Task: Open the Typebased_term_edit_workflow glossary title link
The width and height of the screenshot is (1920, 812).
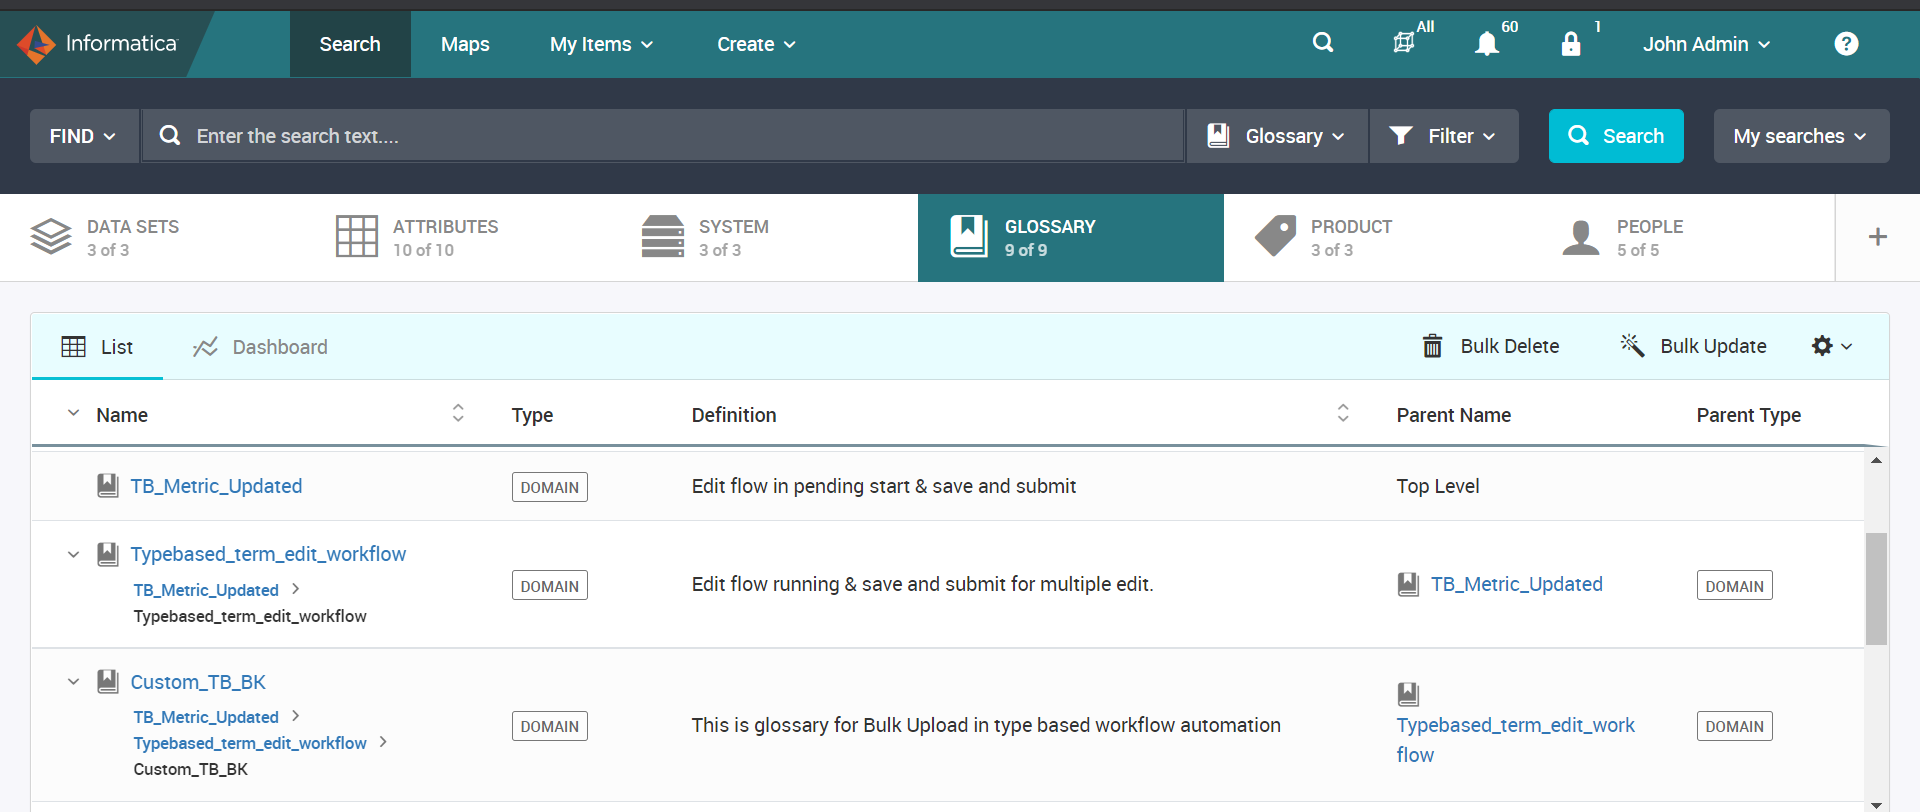Action: point(268,554)
